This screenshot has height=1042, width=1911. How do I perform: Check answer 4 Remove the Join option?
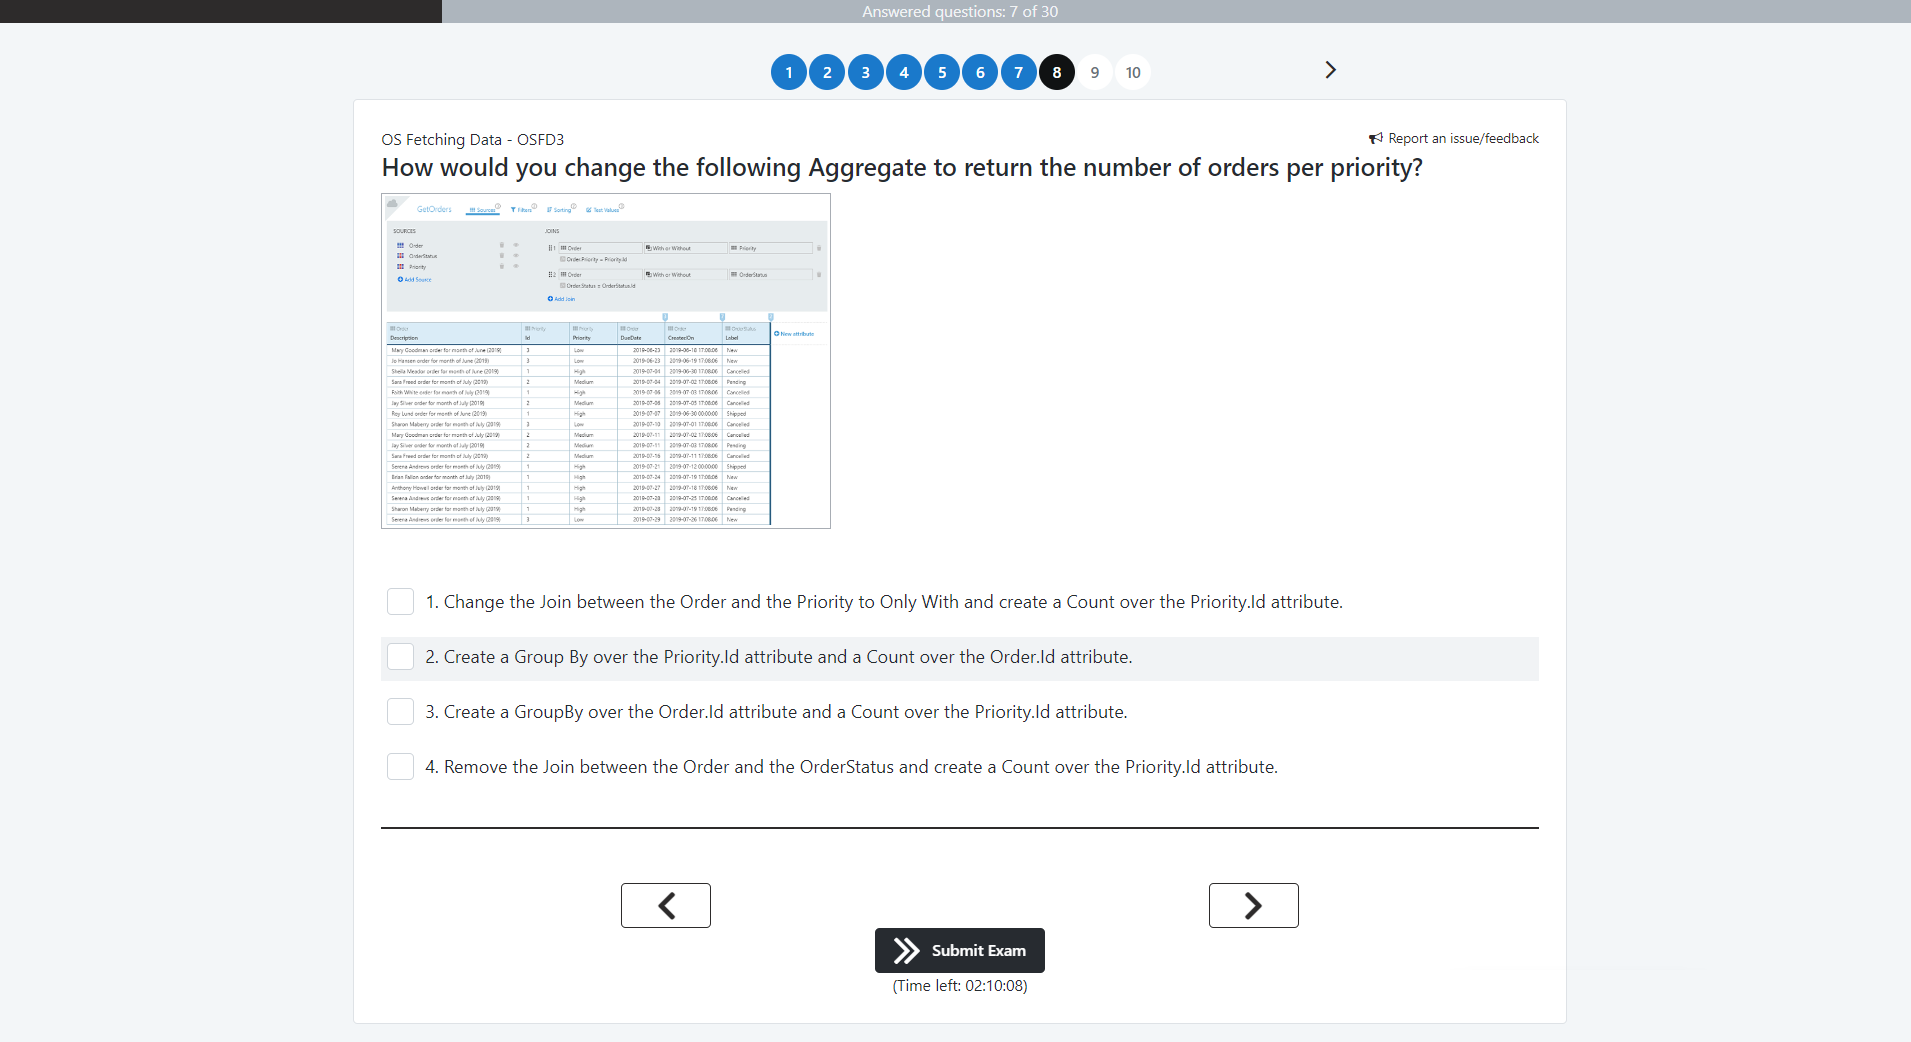pos(400,767)
